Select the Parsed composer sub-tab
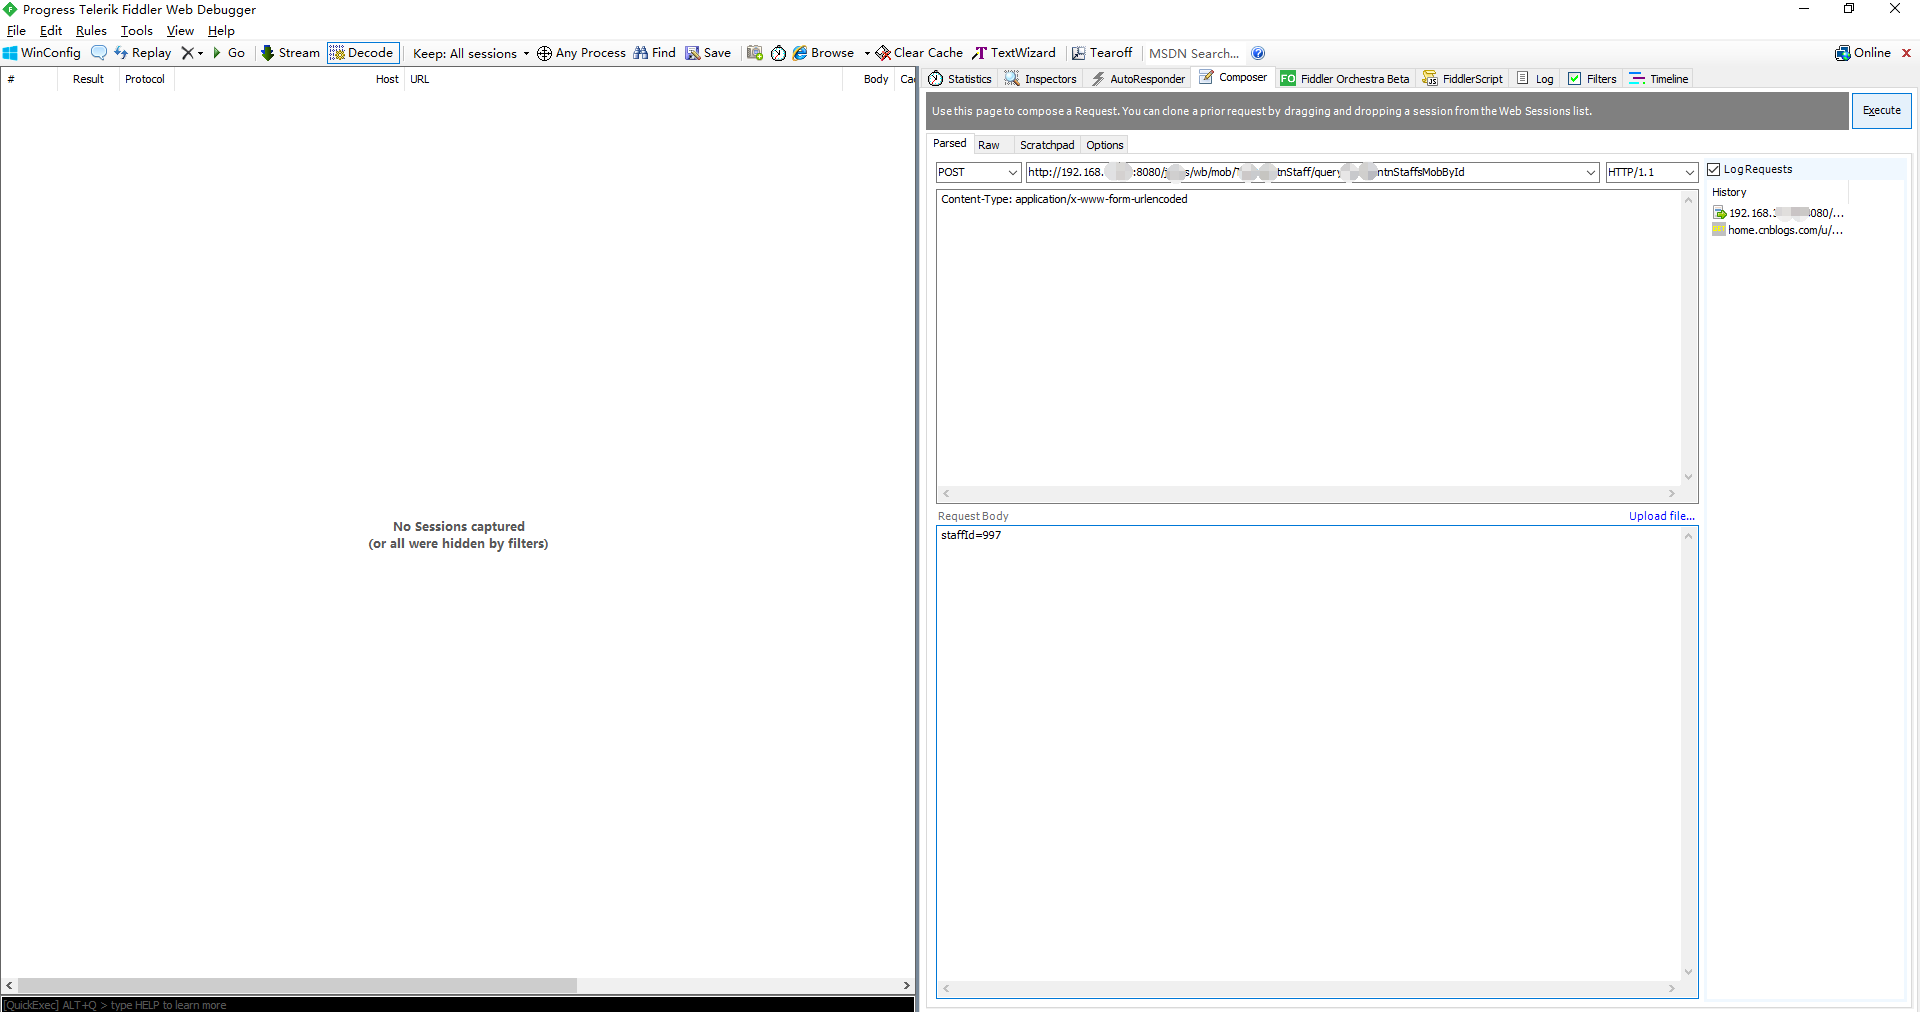This screenshot has height=1012, width=1920. click(x=950, y=144)
